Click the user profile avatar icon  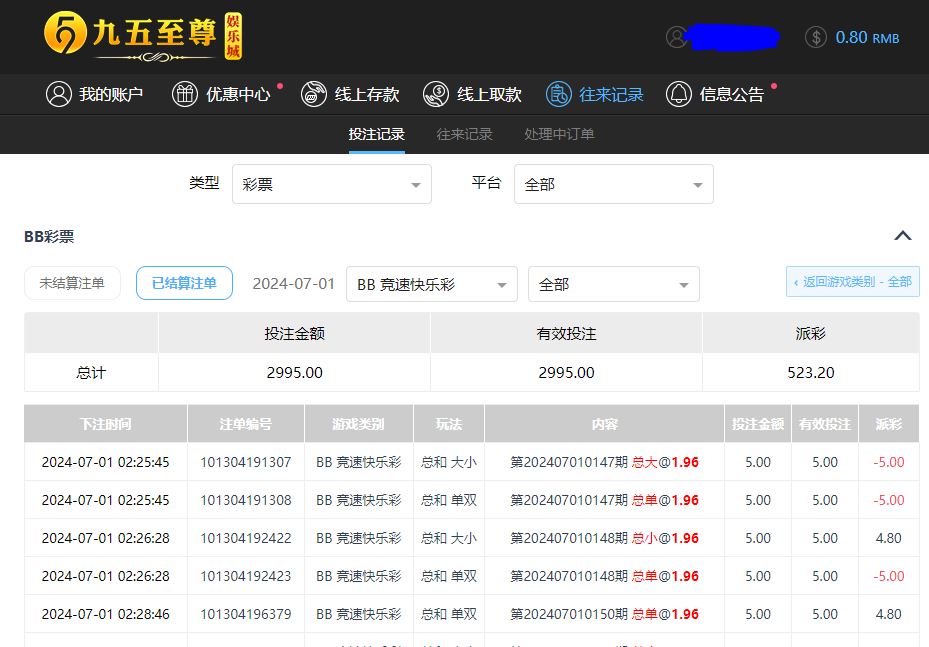click(x=677, y=37)
